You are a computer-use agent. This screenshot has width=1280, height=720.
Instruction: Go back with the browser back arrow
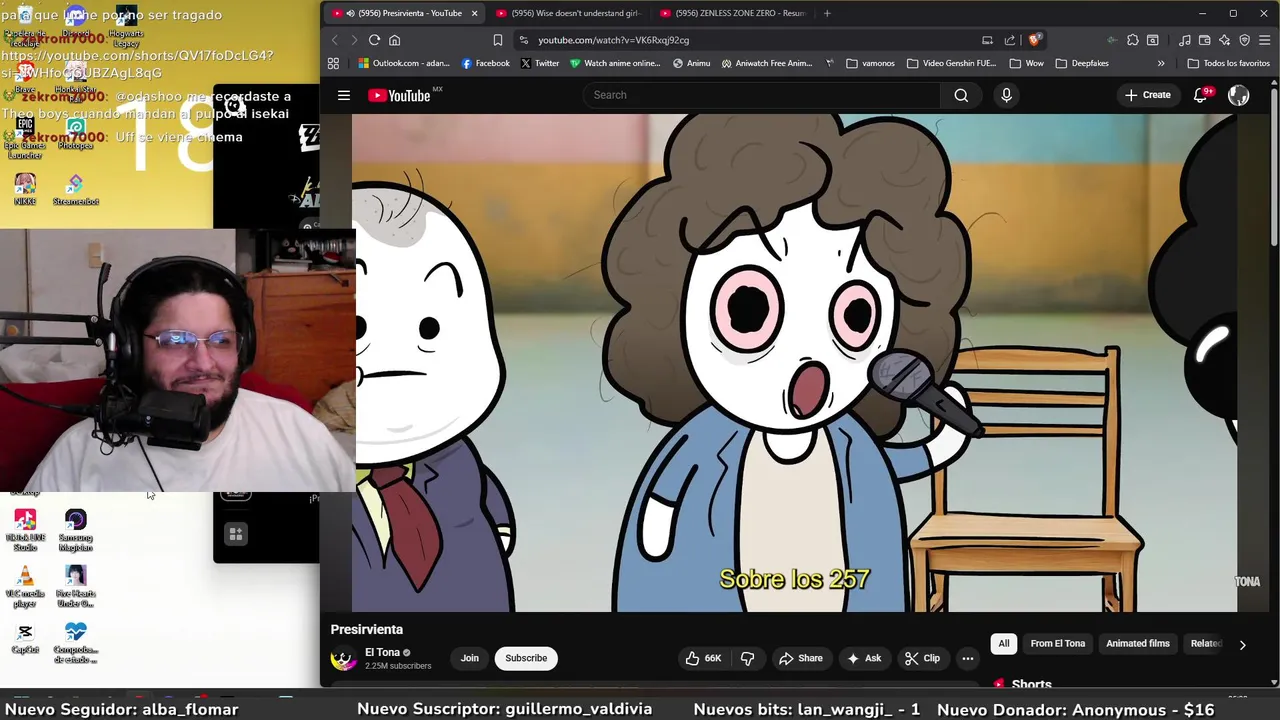pos(335,40)
